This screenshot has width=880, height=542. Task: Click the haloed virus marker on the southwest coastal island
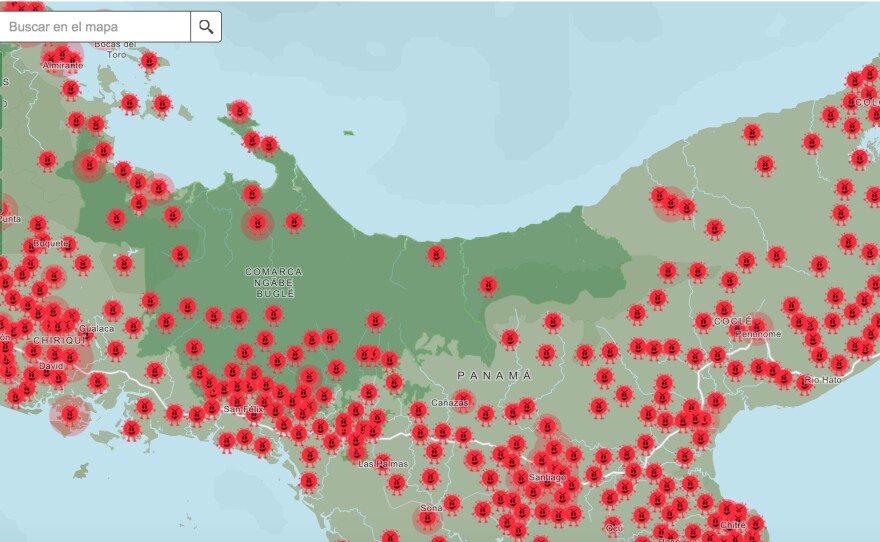pyautogui.click(x=69, y=412)
